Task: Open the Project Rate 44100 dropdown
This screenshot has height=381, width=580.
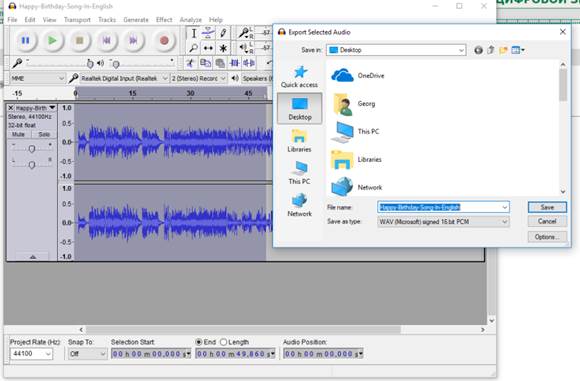Action: click(x=31, y=354)
